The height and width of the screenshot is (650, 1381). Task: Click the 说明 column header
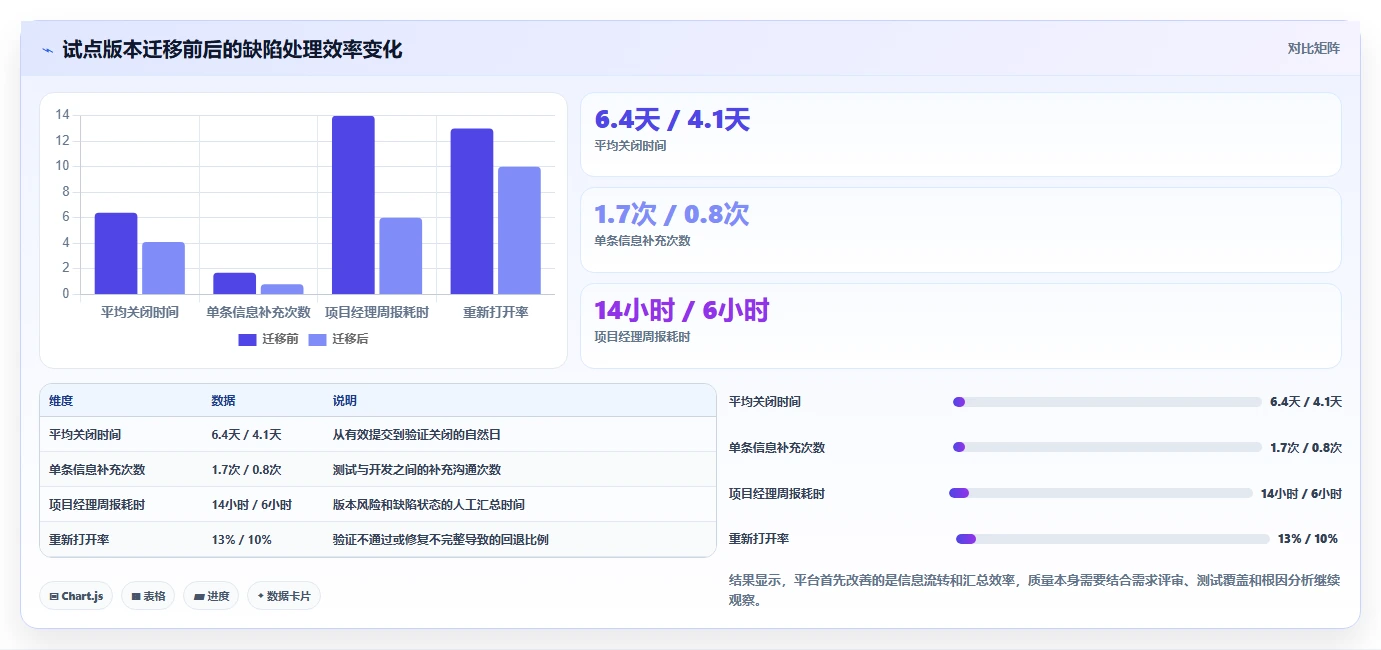click(x=344, y=400)
